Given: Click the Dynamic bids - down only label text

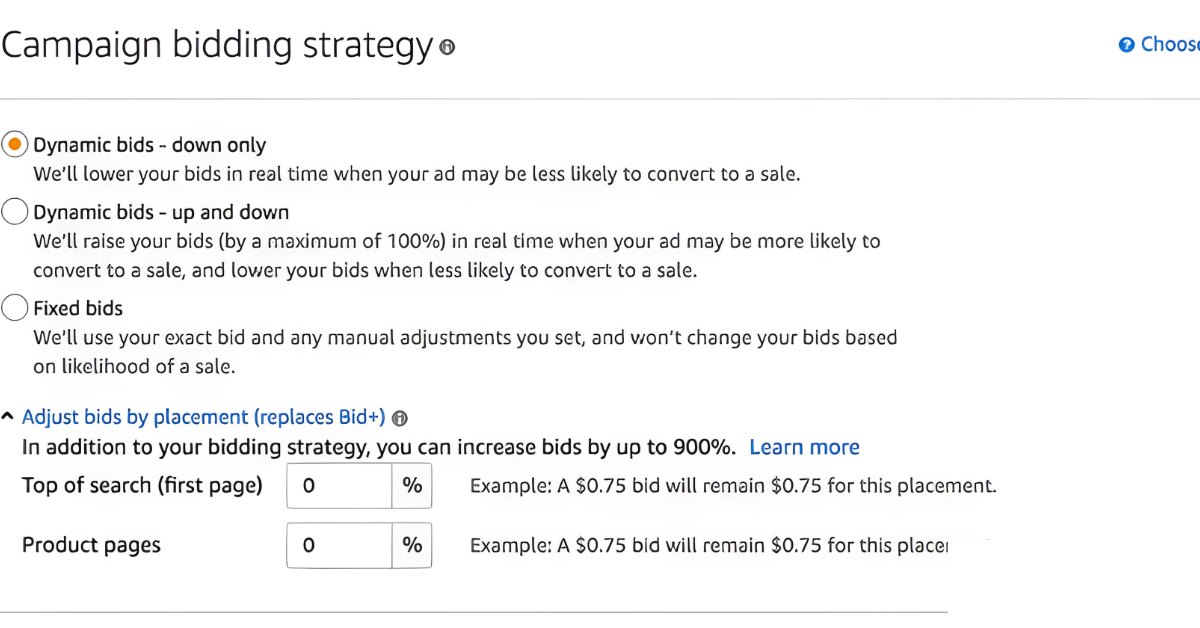Looking at the screenshot, I should point(150,145).
